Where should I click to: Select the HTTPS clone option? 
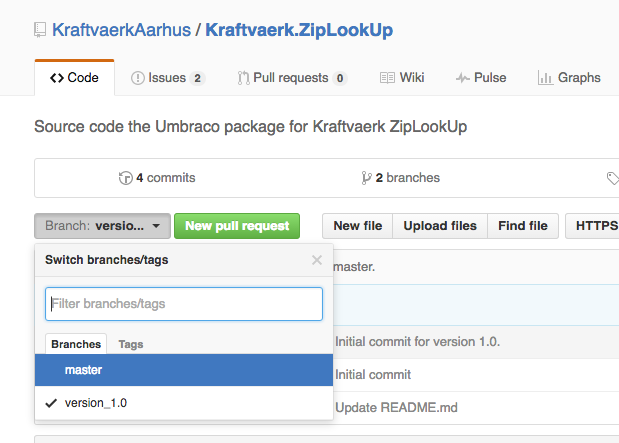point(593,226)
